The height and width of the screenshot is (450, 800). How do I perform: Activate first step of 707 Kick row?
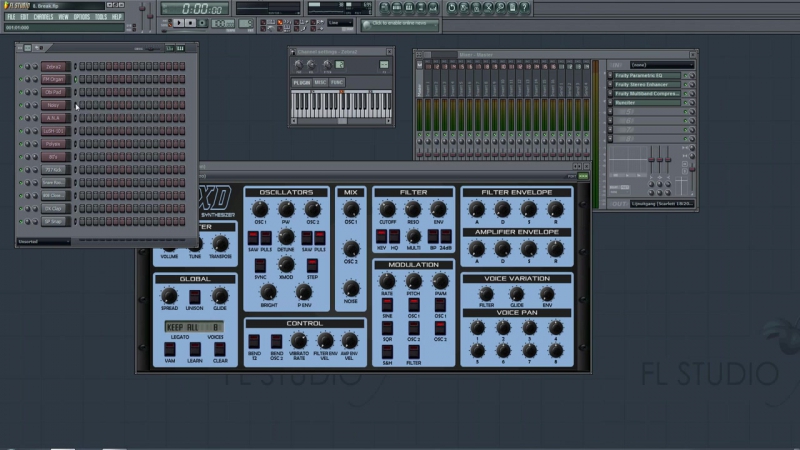point(82,170)
